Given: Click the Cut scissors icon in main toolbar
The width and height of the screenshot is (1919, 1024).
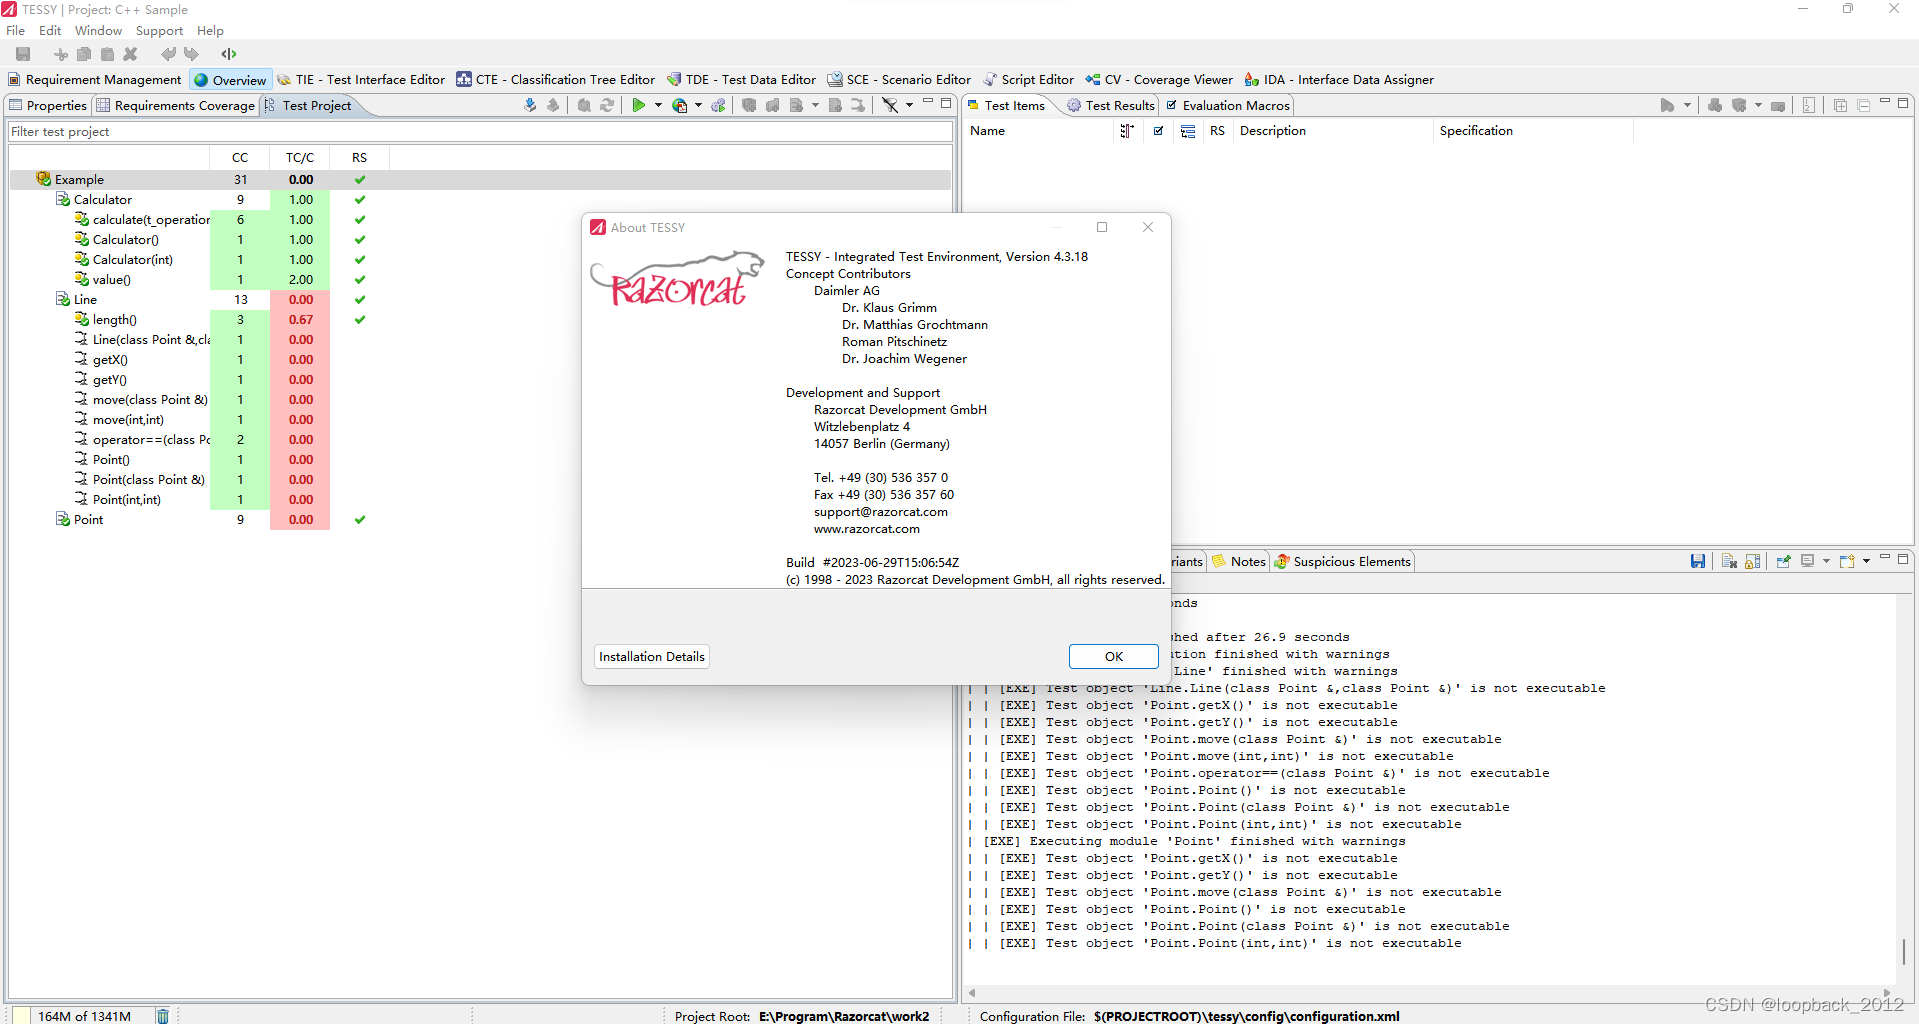Looking at the screenshot, I should coord(61,54).
